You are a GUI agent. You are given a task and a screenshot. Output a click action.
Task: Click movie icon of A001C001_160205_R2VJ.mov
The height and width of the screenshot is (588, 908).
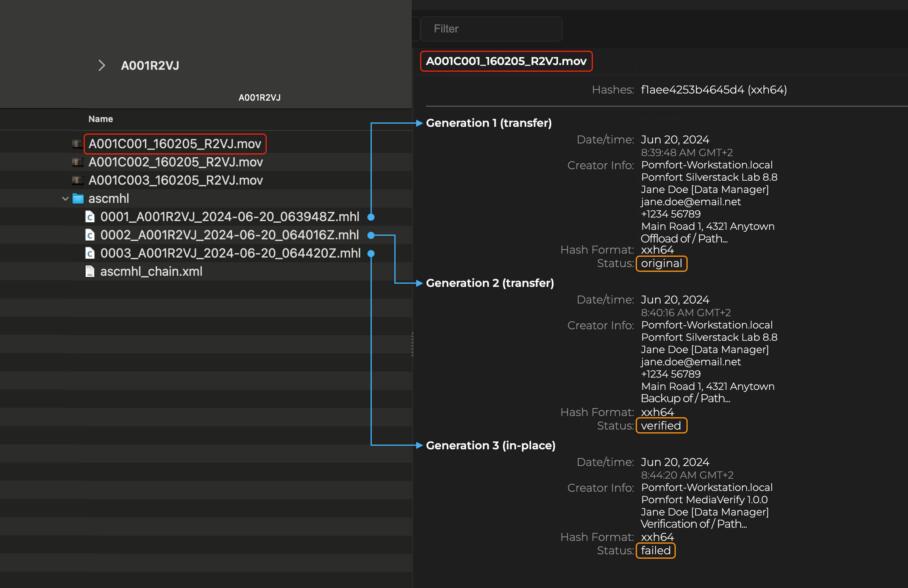pos(77,144)
